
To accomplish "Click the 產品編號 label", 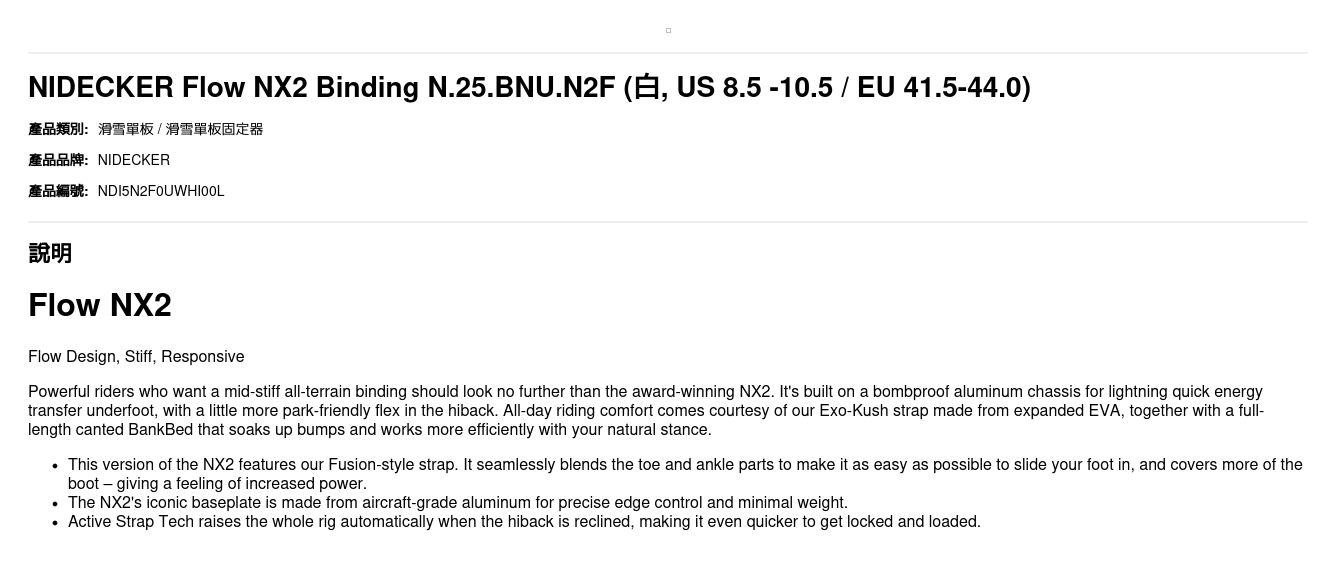I will [58, 191].
